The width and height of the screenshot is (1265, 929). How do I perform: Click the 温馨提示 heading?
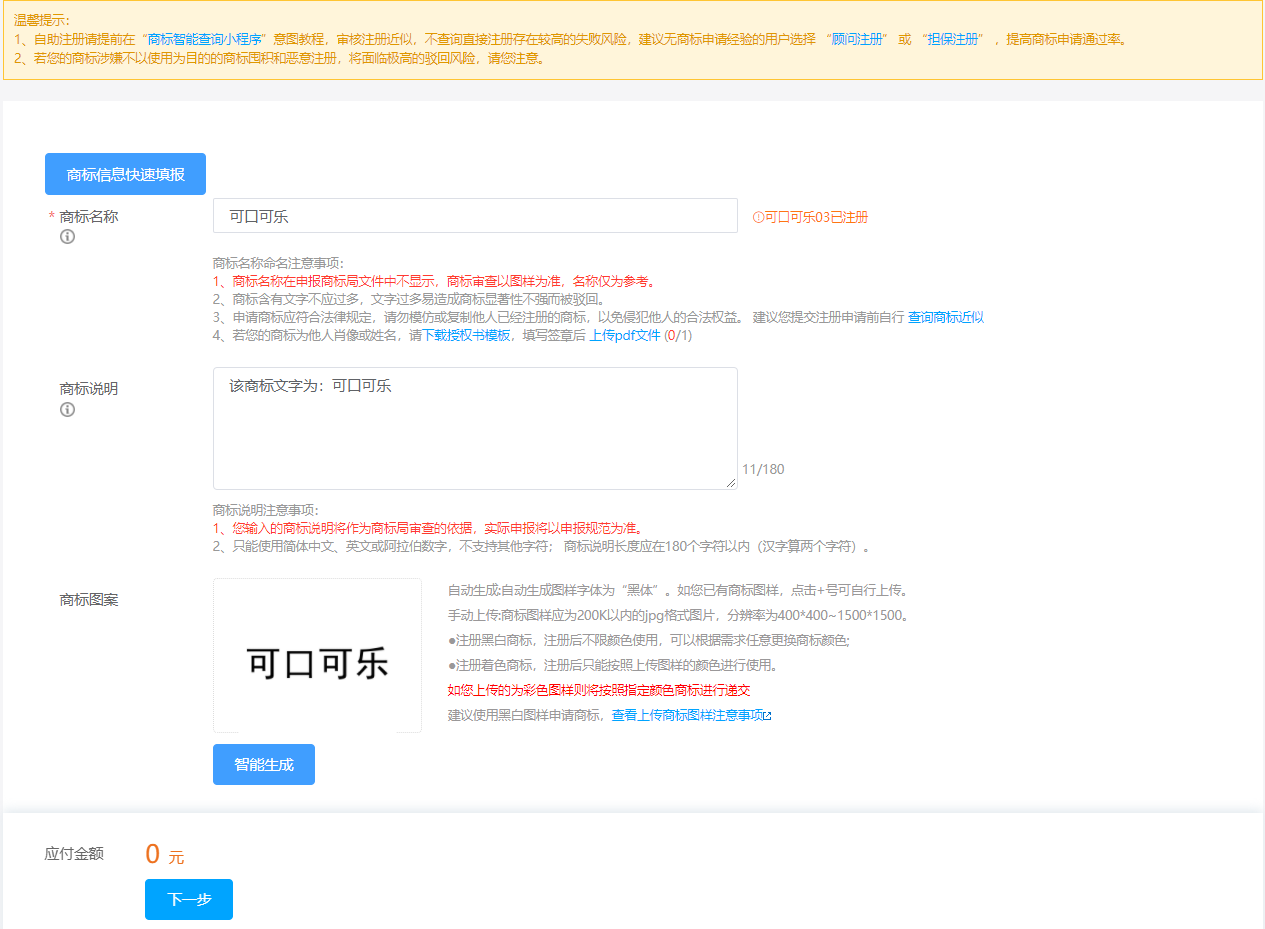point(42,20)
